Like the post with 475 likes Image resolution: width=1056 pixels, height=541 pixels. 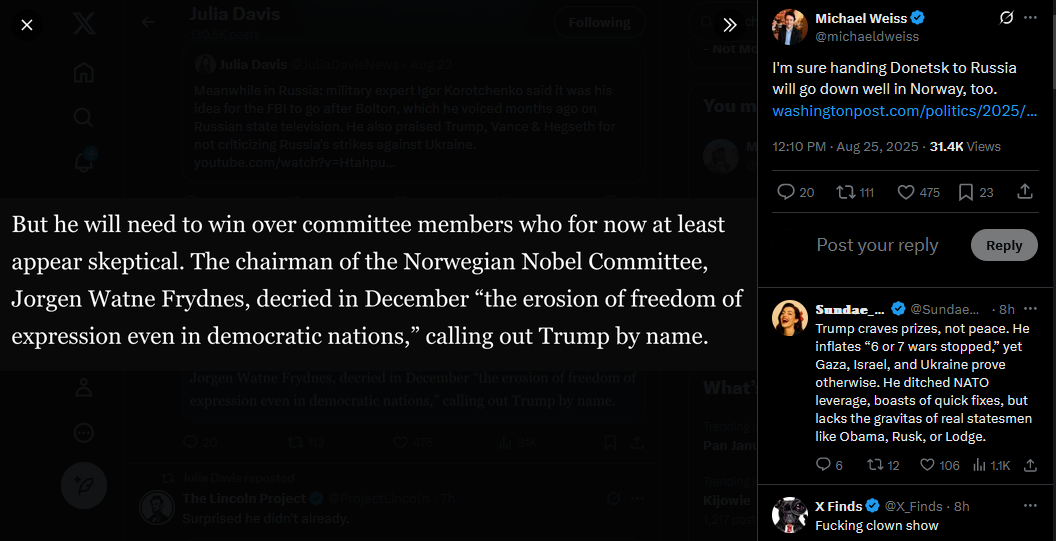(x=919, y=193)
